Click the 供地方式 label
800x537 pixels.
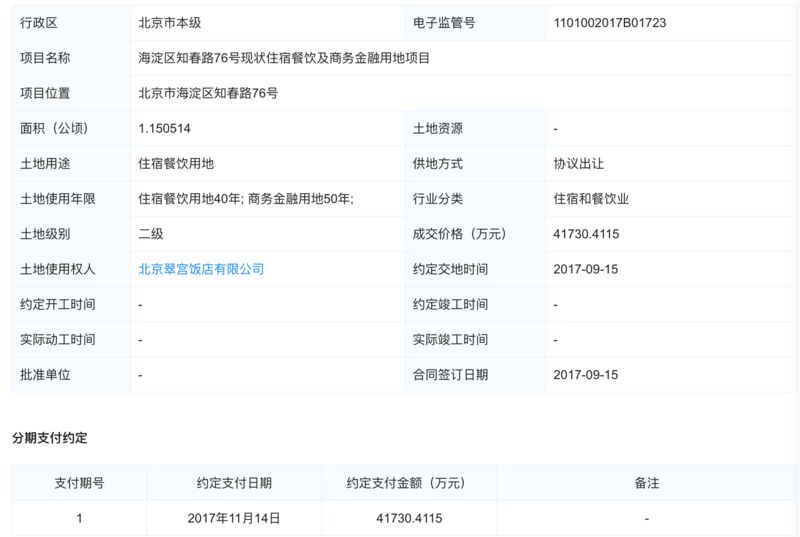(438, 163)
